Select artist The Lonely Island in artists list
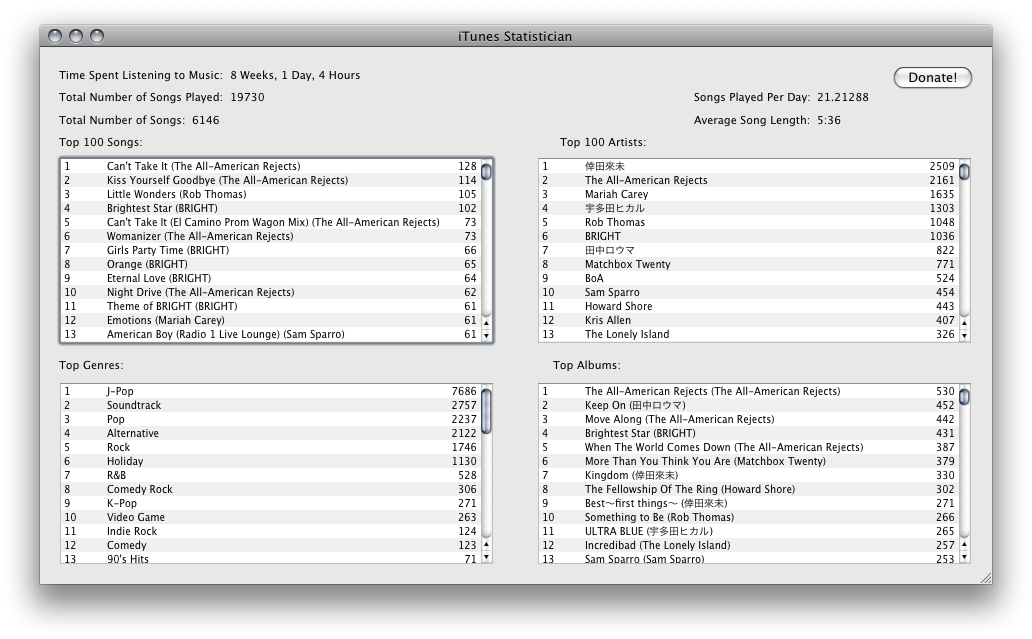The height and width of the screenshot is (639, 1032). [749, 334]
